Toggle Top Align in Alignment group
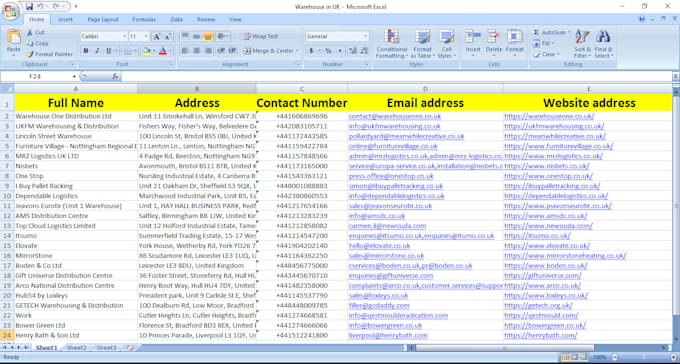This screenshot has width=680, height=364. point(185,36)
